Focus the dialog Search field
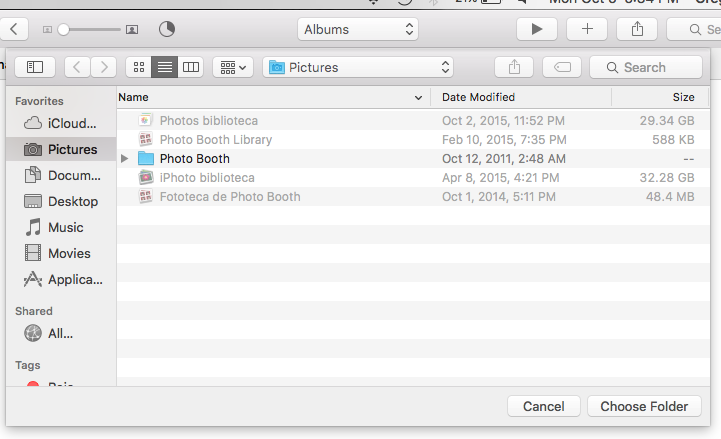Screen dimensions: 721x439 [x=646, y=67]
